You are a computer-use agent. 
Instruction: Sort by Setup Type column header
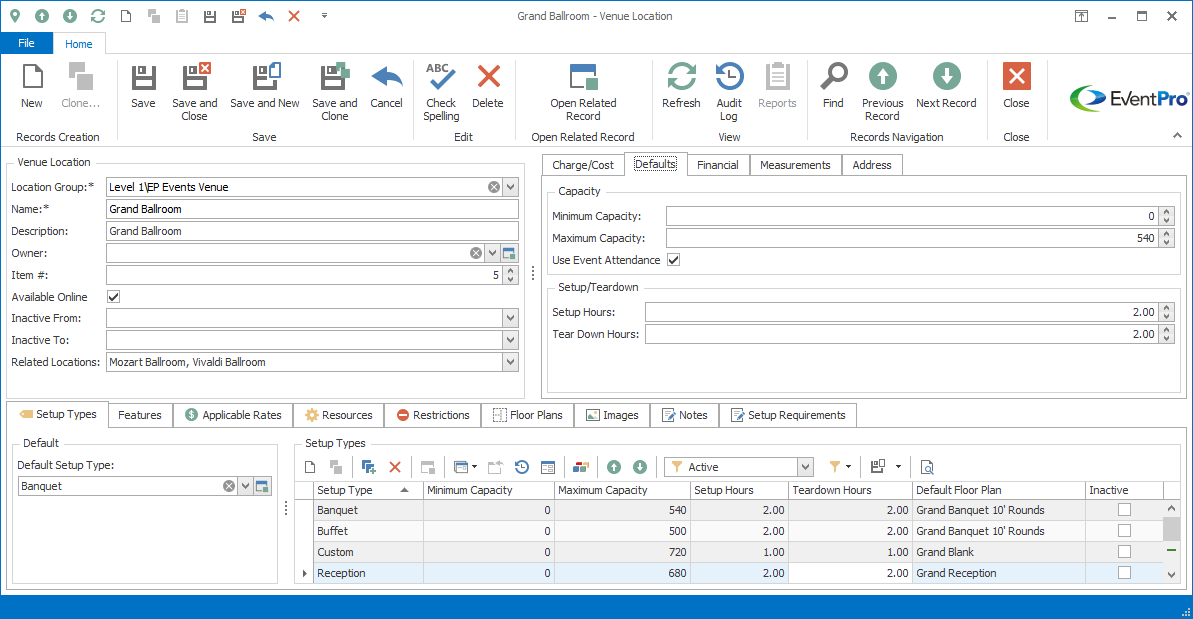coord(367,490)
